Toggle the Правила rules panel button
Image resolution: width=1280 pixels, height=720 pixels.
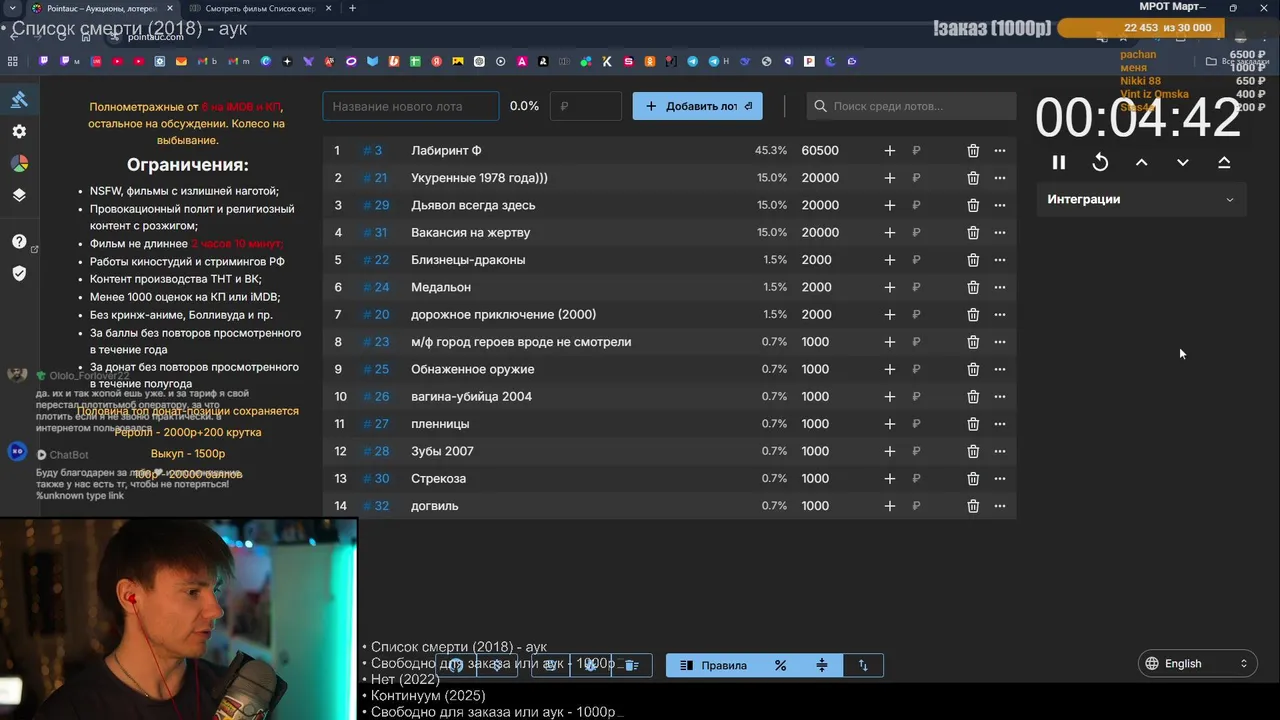pyautogui.click(x=713, y=665)
